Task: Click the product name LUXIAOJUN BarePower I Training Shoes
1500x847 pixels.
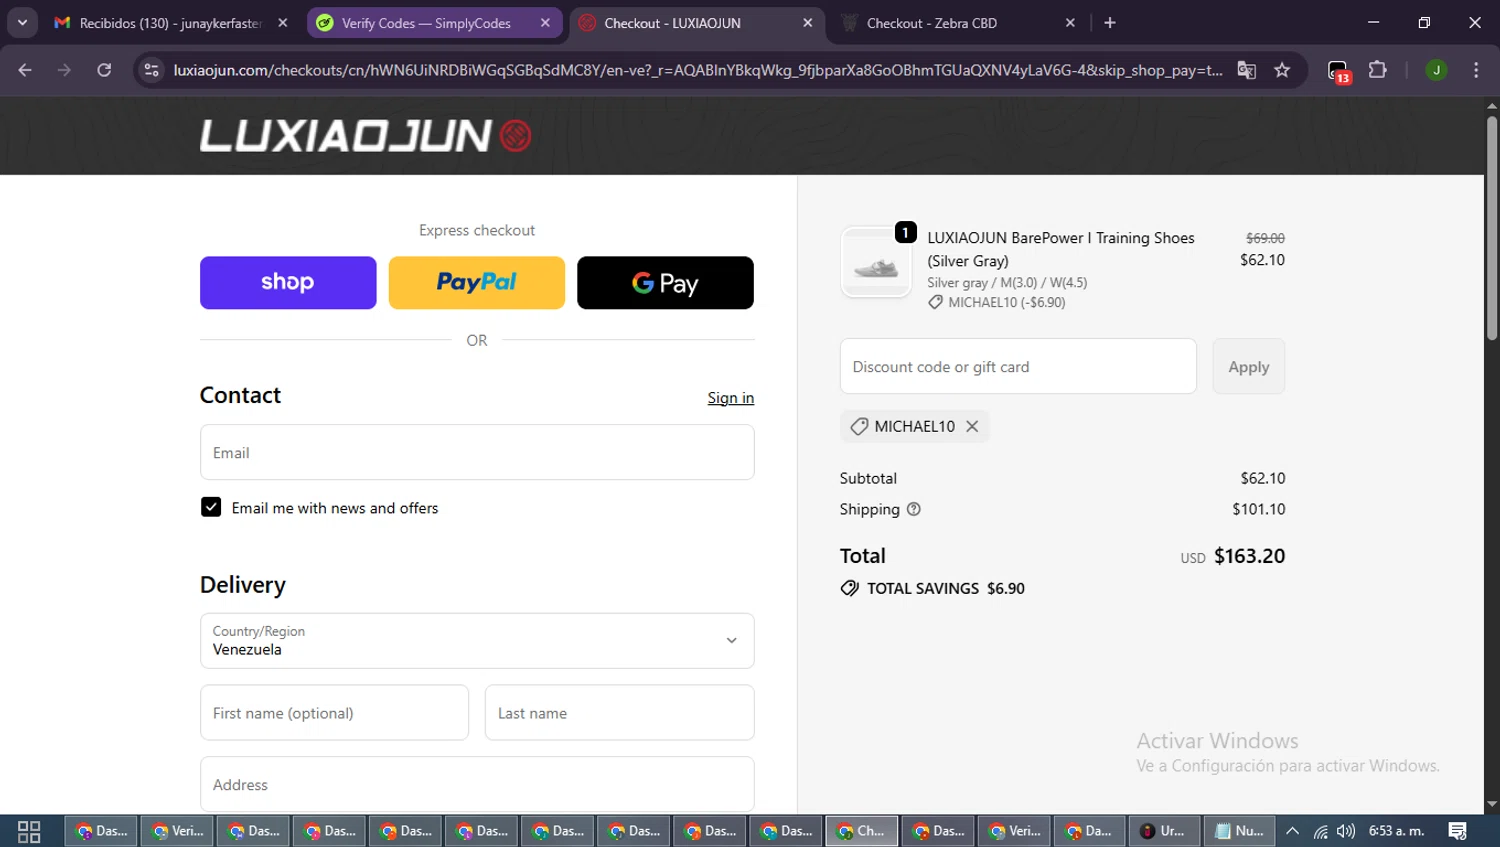Action: [x=1061, y=249]
